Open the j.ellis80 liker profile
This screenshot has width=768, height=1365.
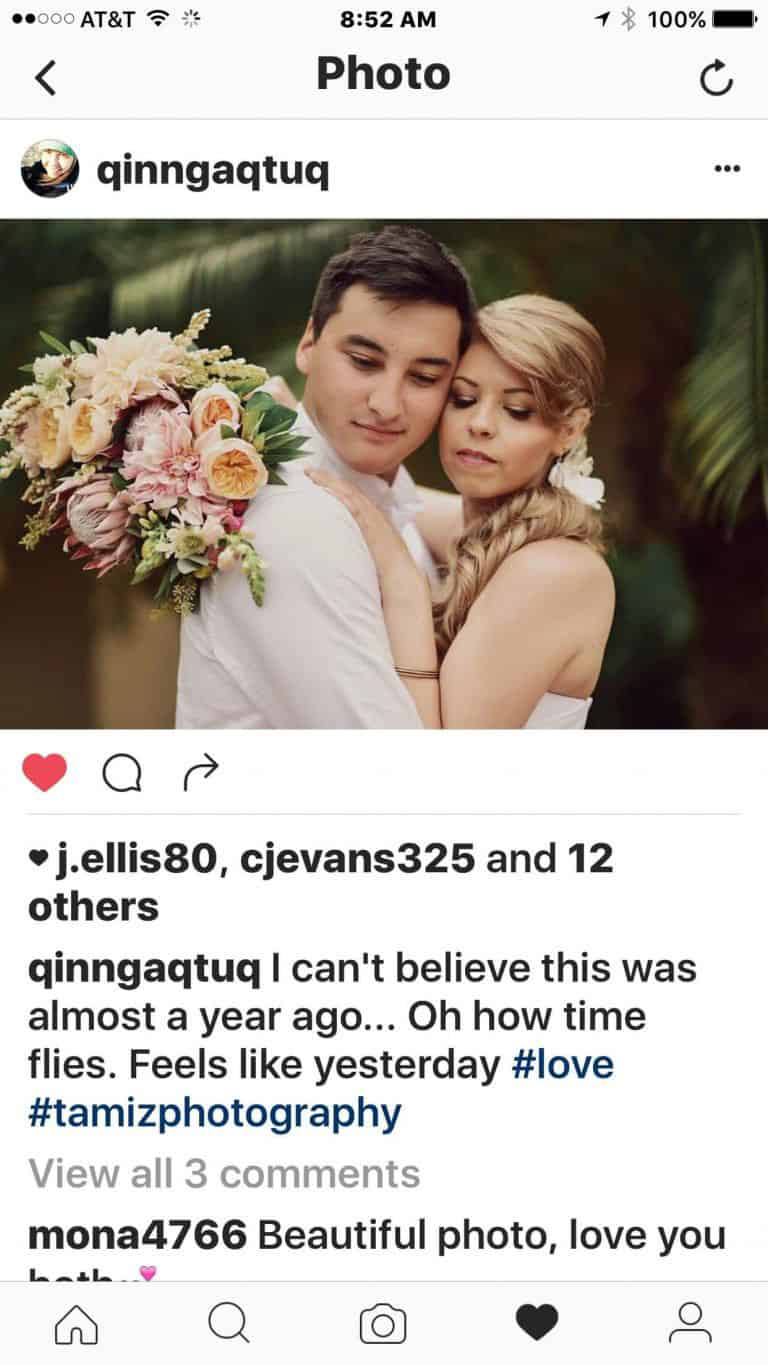136,858
